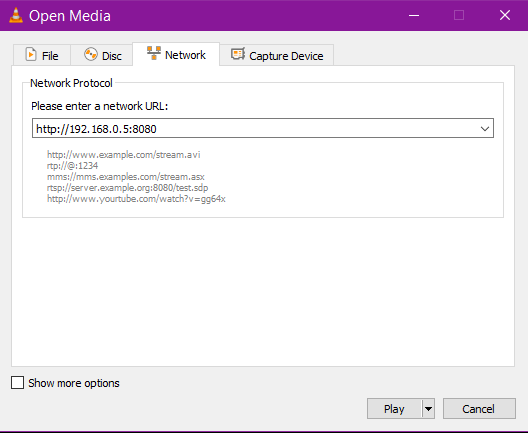528x433 pixels.
Task: Click the Network tab's network icon
Action: tap(154, 53)
